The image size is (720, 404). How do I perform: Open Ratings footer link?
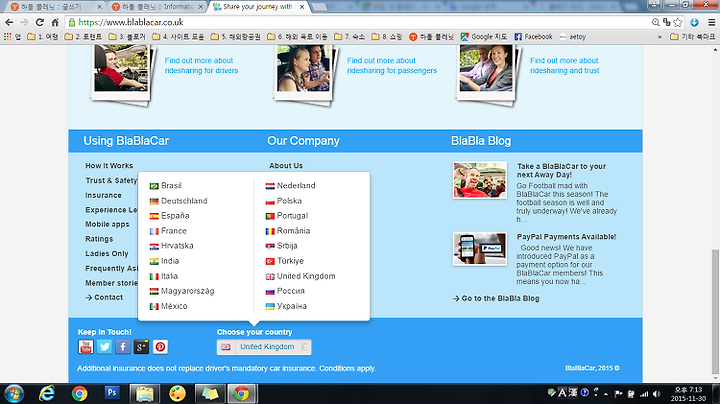(x=99, y=239)
